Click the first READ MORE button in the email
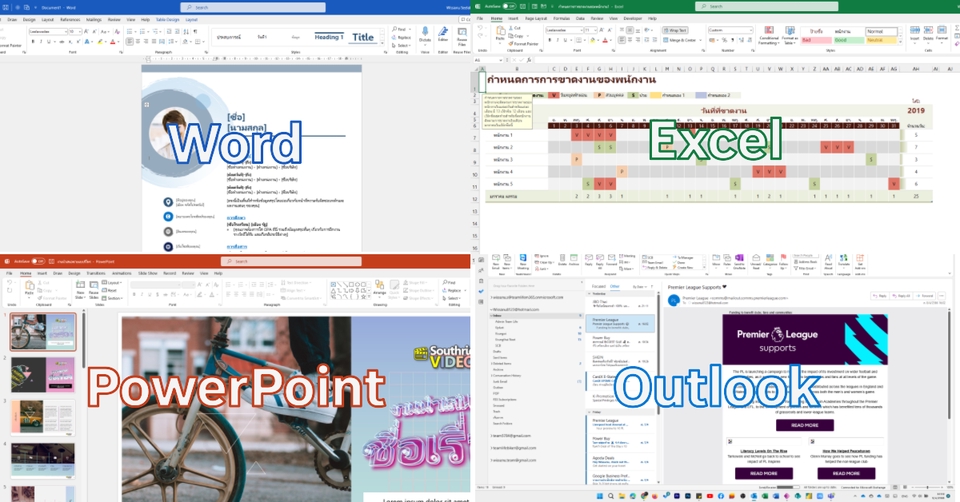Image resolution: width=960 pixels, height=502 pixels. (804, 424)
